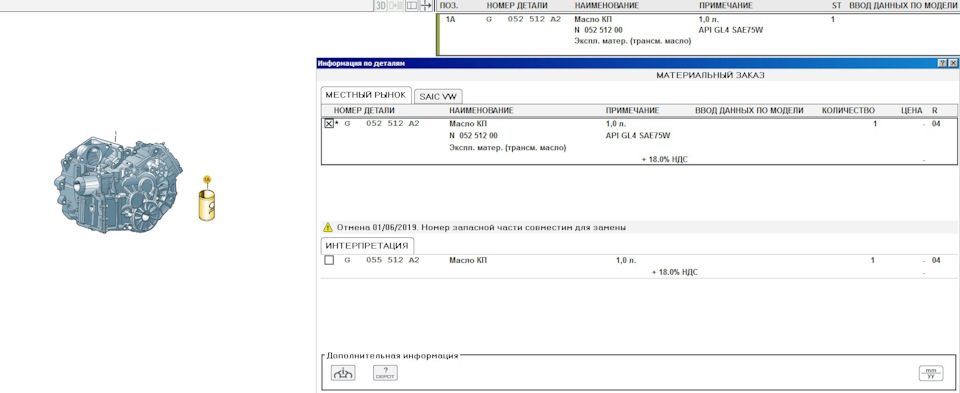The width and height of the screenshot is (960, 393).
Task: Toggle the split panel layout icon
Action: click(411, 6)
